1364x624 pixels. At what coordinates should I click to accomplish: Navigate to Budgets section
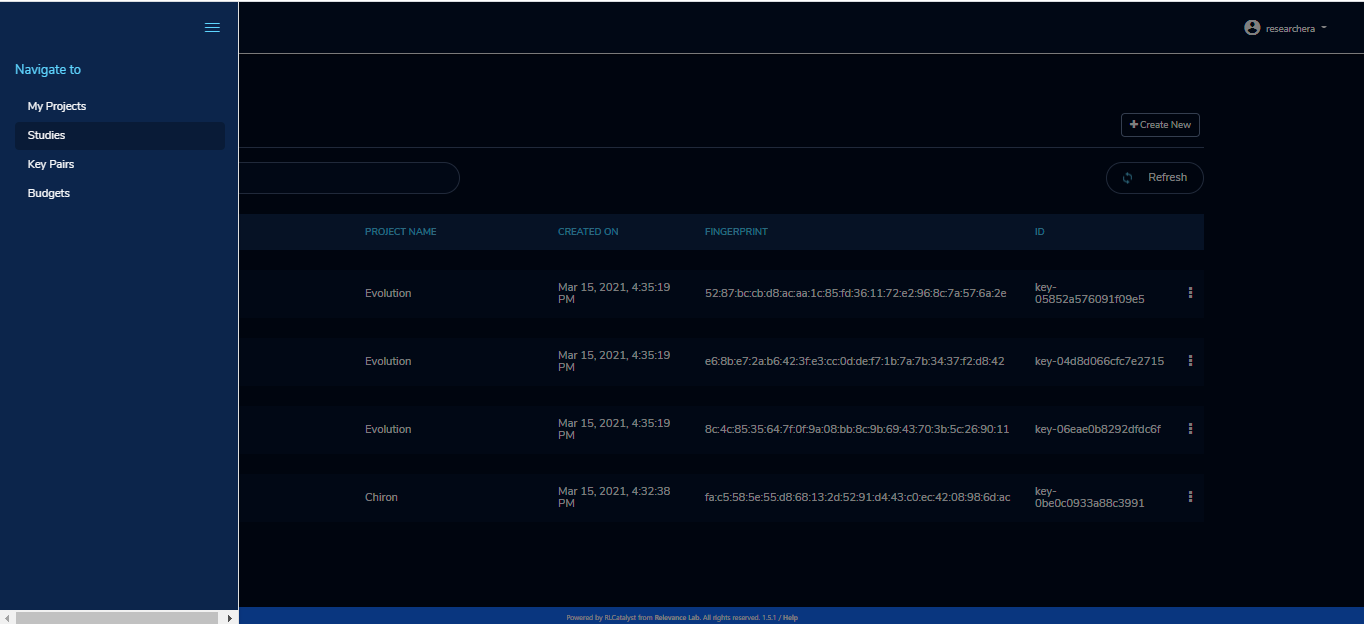click(49, 193)
